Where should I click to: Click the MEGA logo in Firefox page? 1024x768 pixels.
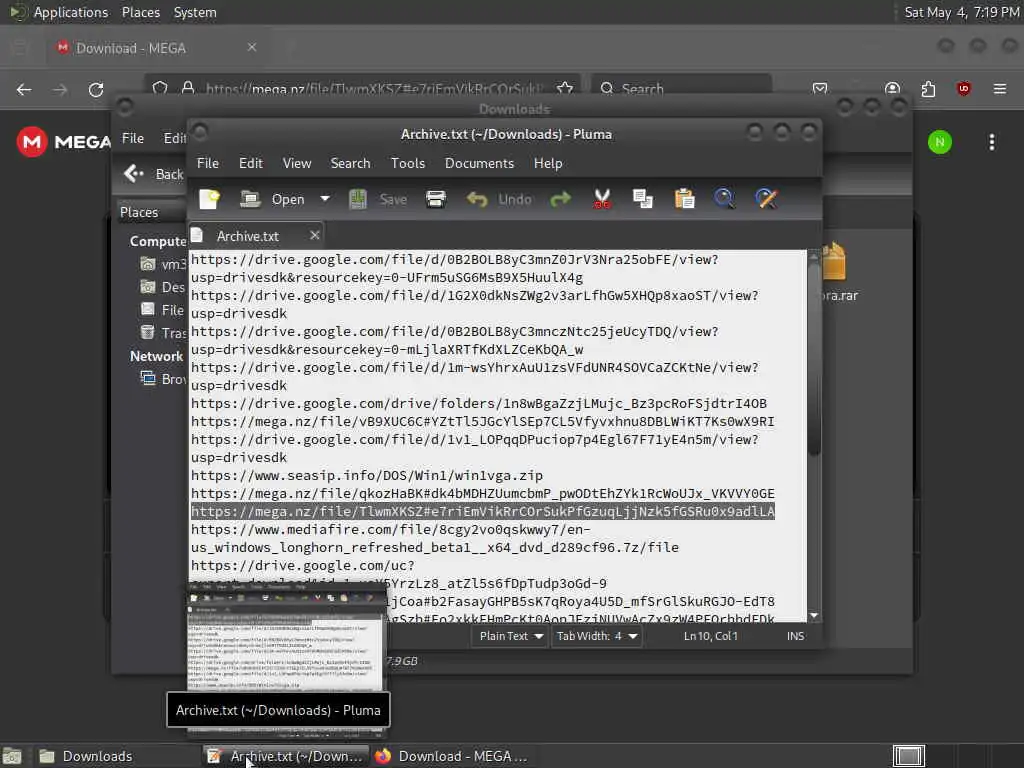click(x=63, y=142)
